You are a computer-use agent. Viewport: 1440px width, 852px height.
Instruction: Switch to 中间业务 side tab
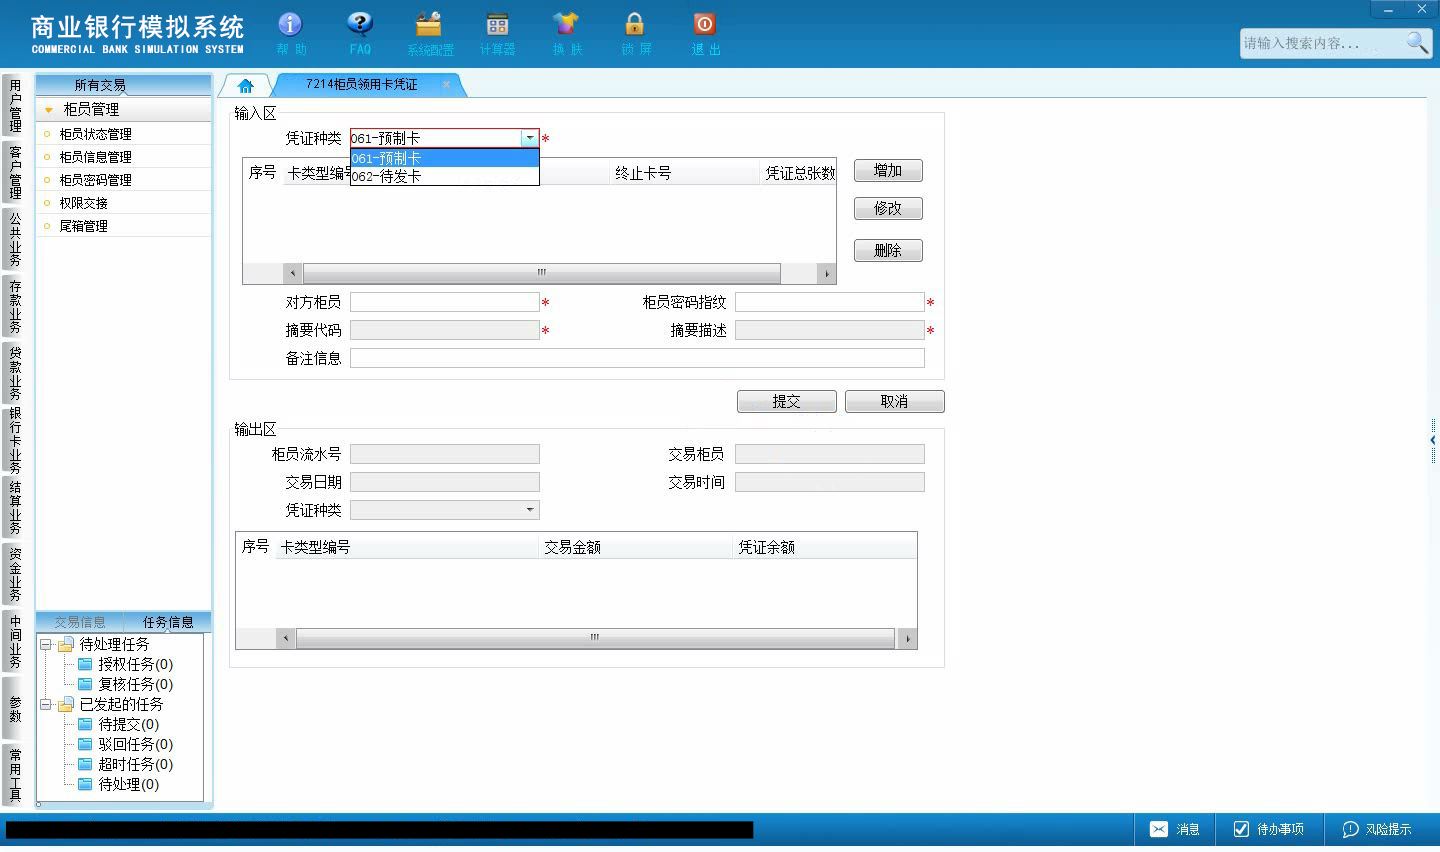click(15, 641)
